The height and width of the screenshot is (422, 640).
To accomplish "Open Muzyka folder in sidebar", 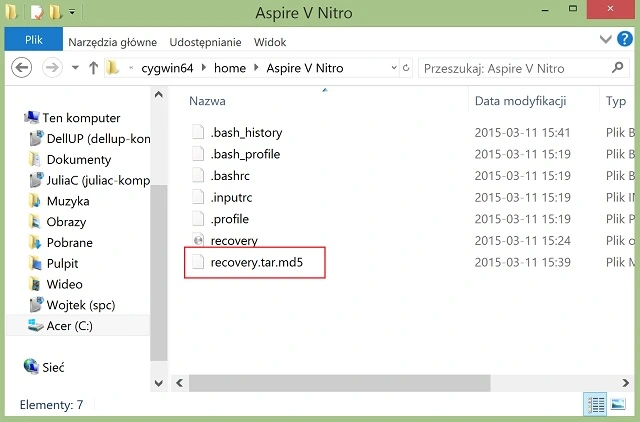I will click(x=68, y=201).
